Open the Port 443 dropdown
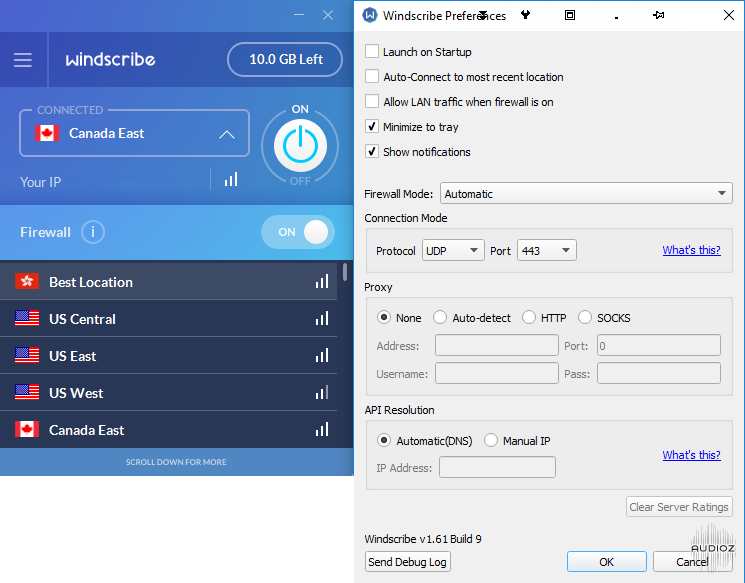745x583 pixels. pyautogui.click(x=547, y=250)
